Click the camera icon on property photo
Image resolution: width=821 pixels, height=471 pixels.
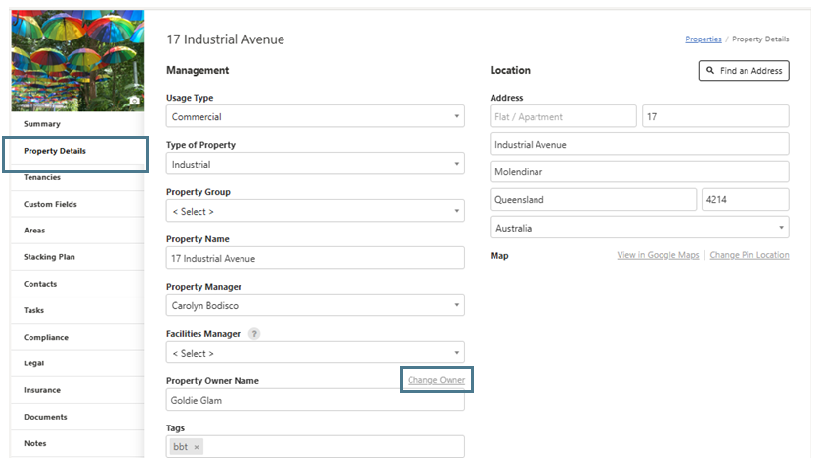point(134,101)
